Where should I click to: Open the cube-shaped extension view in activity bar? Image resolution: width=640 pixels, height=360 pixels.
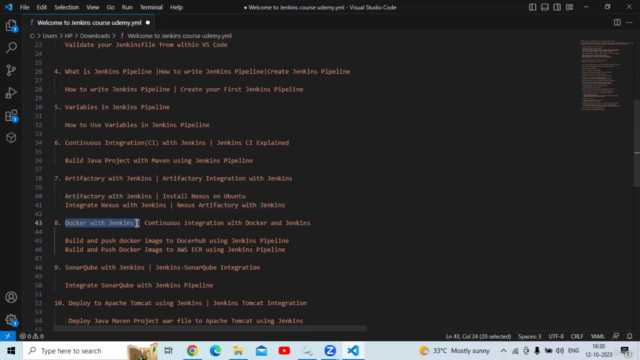click(11, 138)
